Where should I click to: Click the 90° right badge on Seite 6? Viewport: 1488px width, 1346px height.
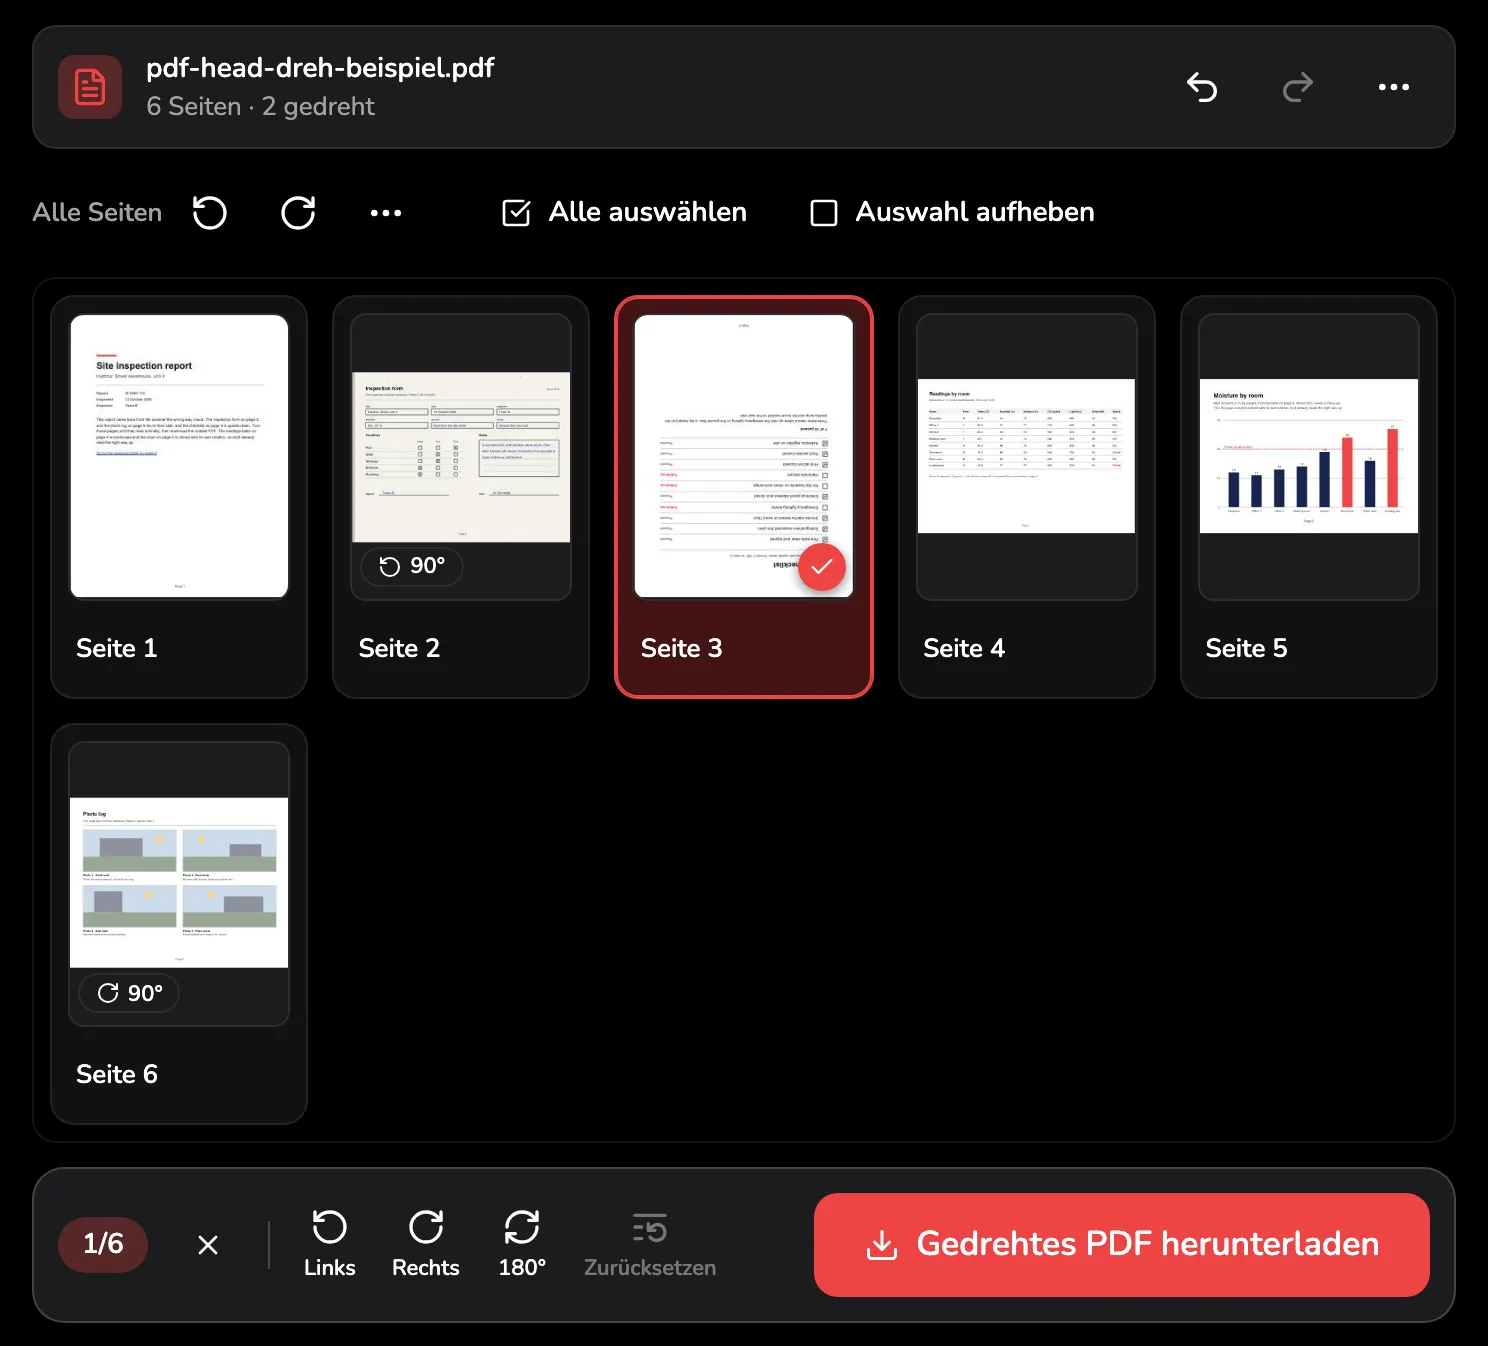[130, 993]
